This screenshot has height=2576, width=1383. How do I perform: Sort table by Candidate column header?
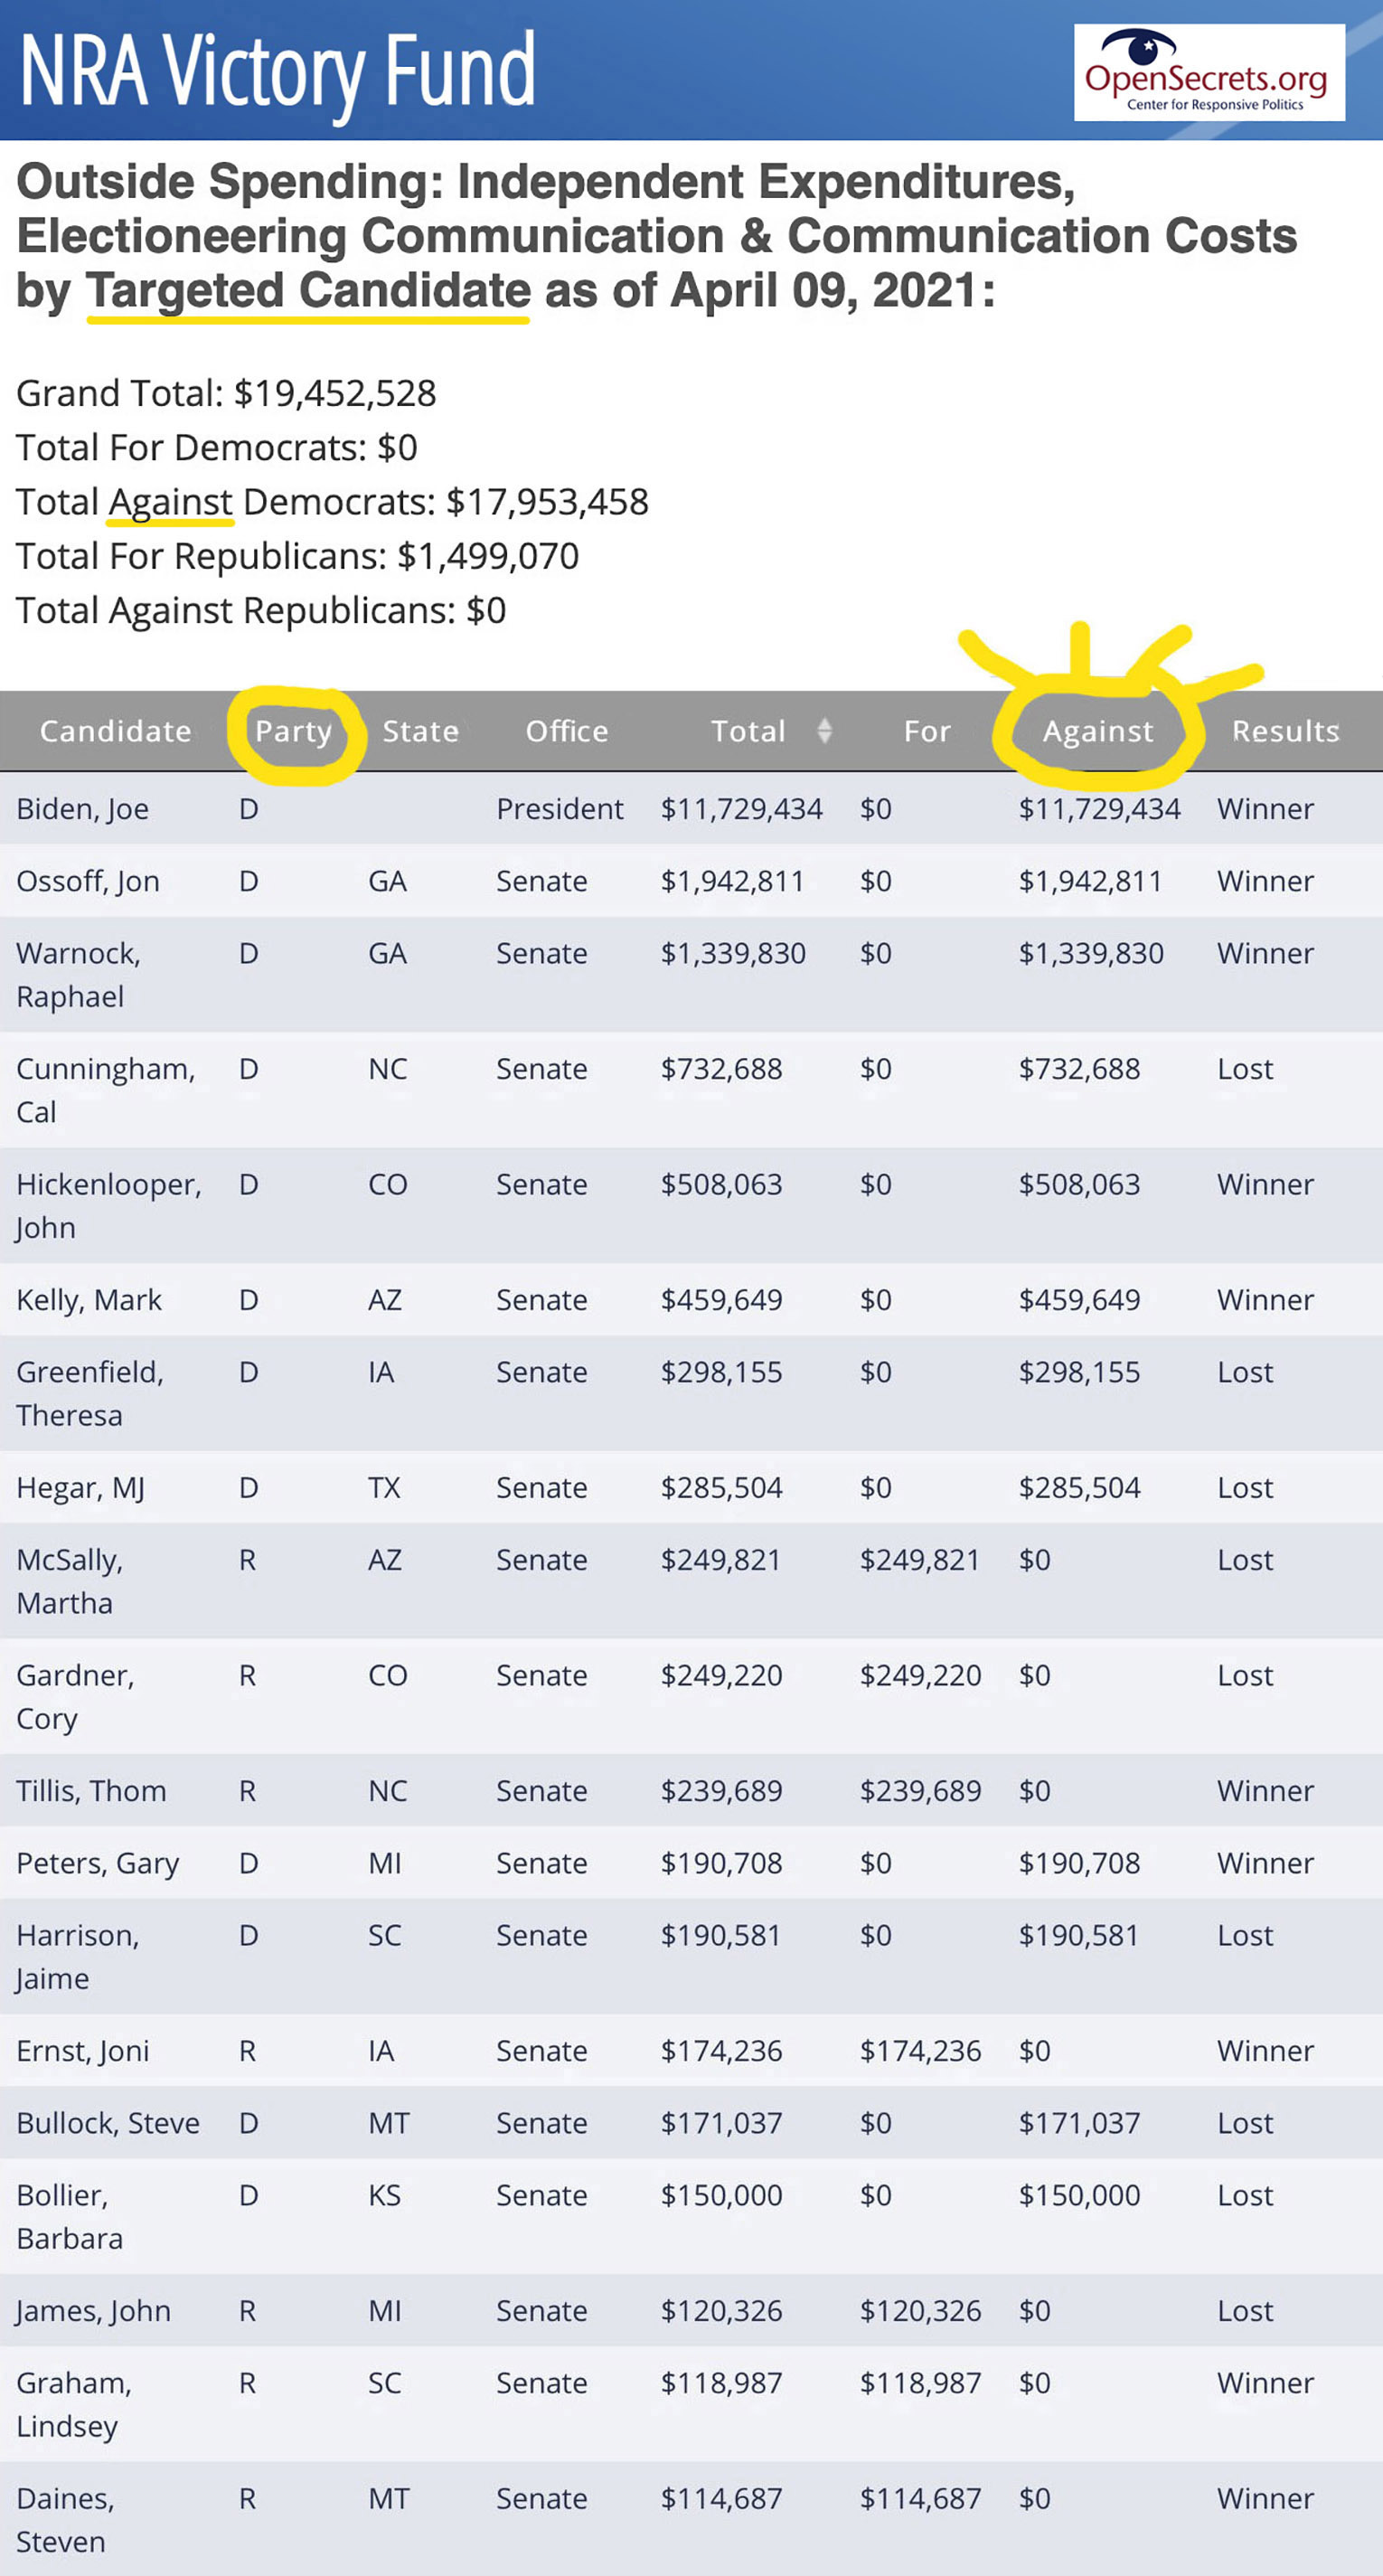click(115, 731)
